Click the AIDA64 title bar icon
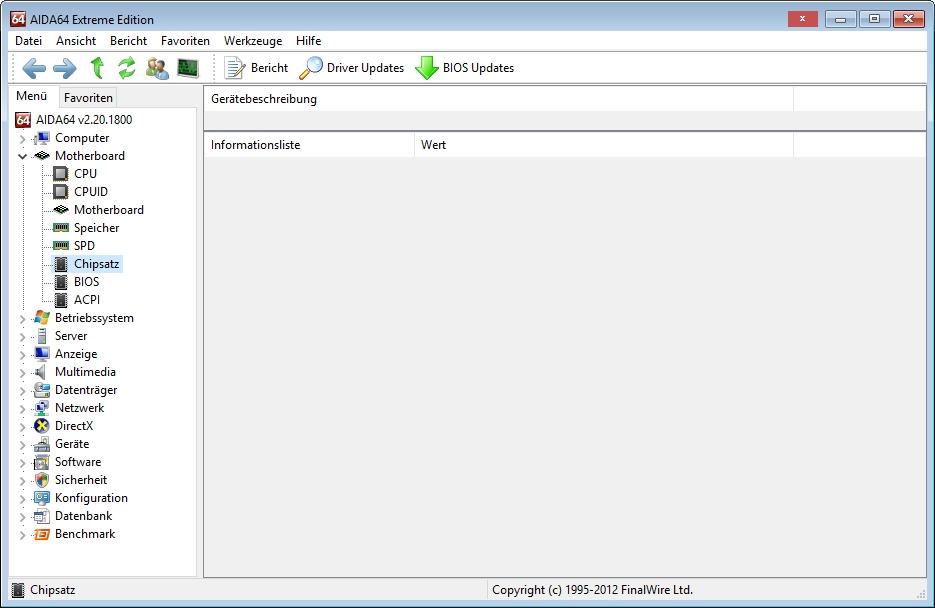The height and width of the screenshot is (608, 935). pos(18,19)
